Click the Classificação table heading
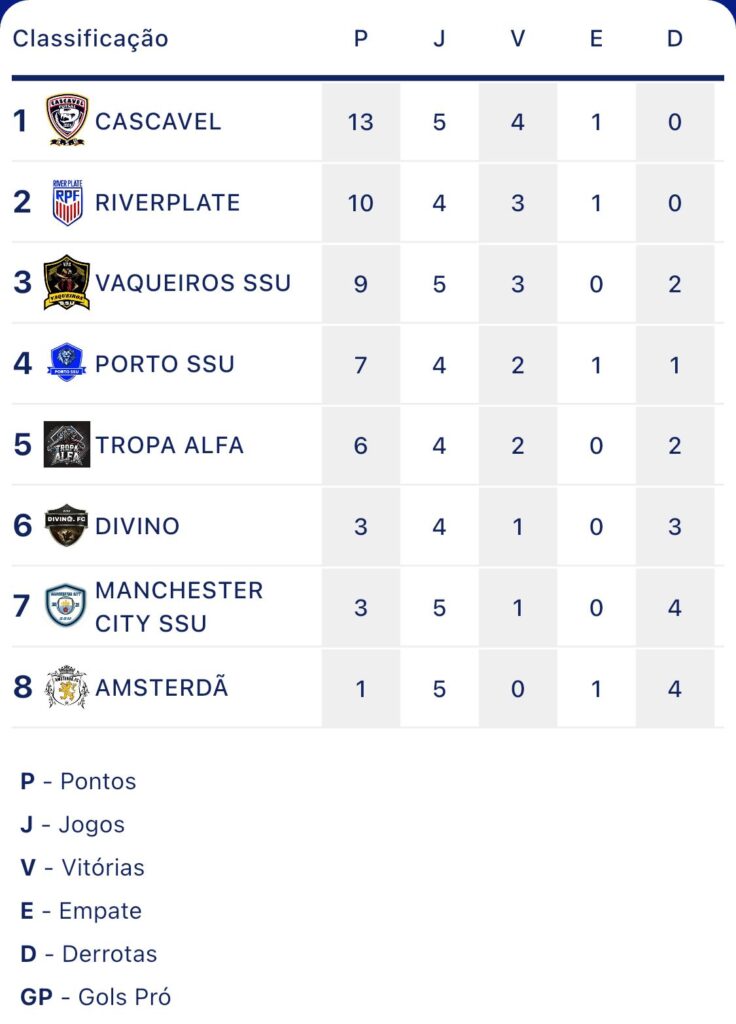This screenshot has height=1024, width=736. pos(91,39)
